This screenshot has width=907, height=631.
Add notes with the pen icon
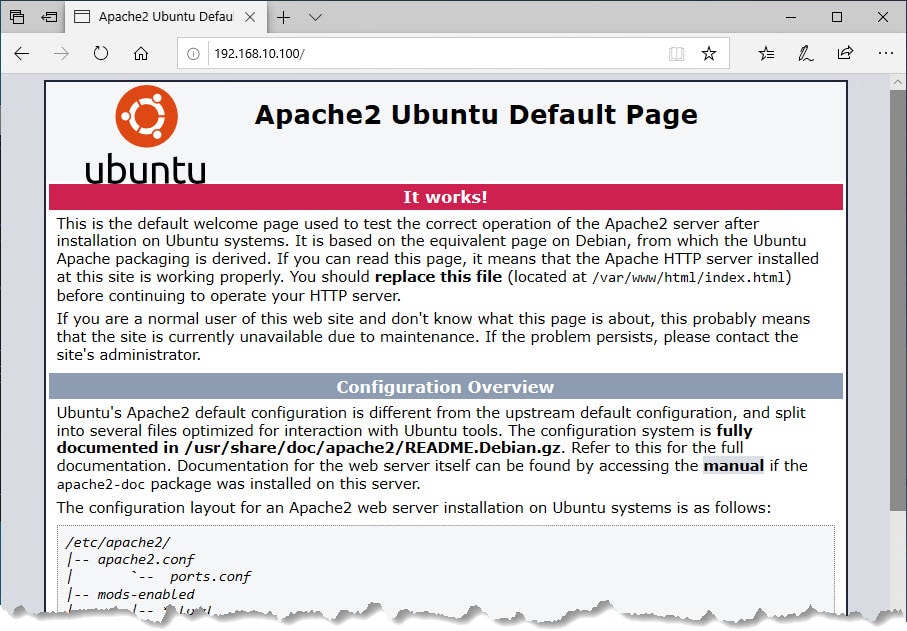(x=806, y=54)
